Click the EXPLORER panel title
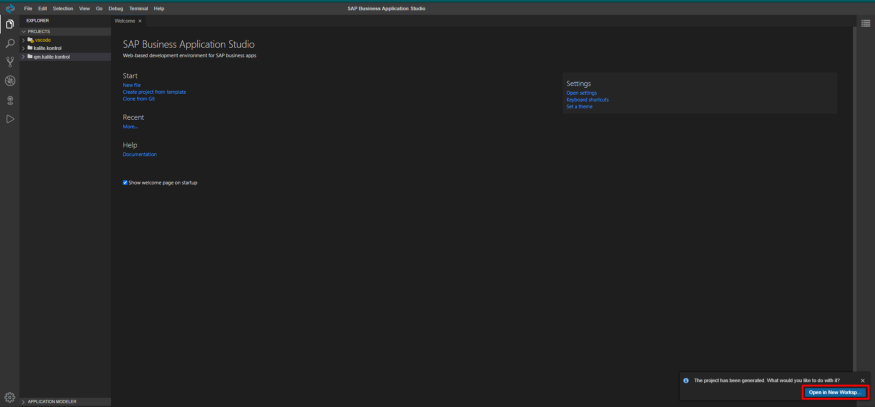The height and width of the screenshot is (407, 875). pos(38,21)
